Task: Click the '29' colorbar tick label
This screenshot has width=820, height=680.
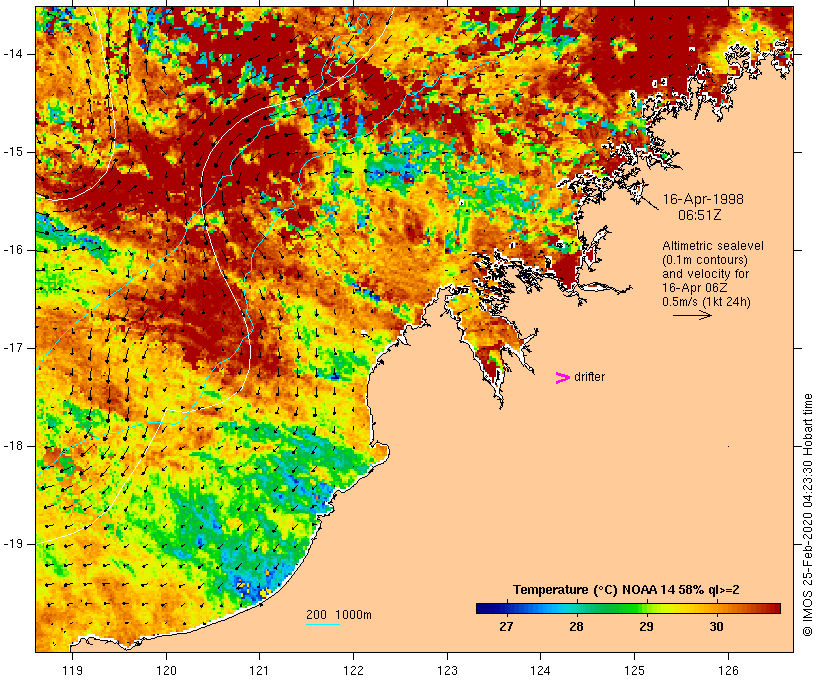Action: (x=646, y=627)
